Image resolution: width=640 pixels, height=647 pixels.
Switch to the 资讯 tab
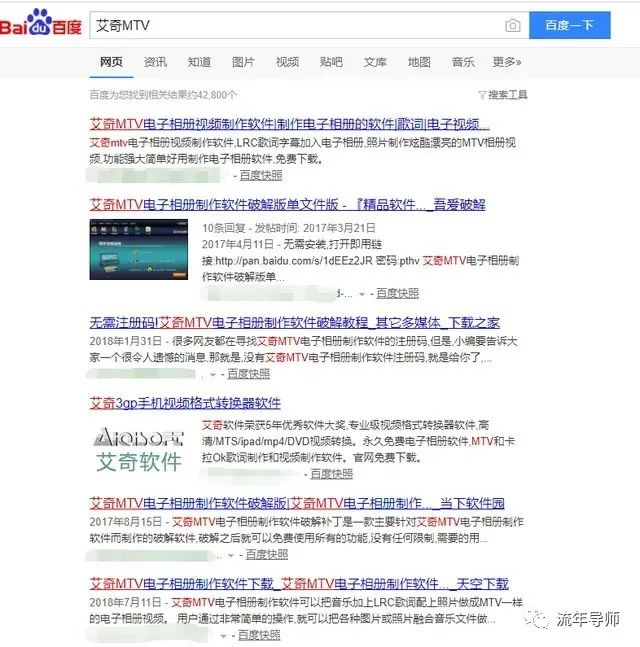click(x=155, y=62)
